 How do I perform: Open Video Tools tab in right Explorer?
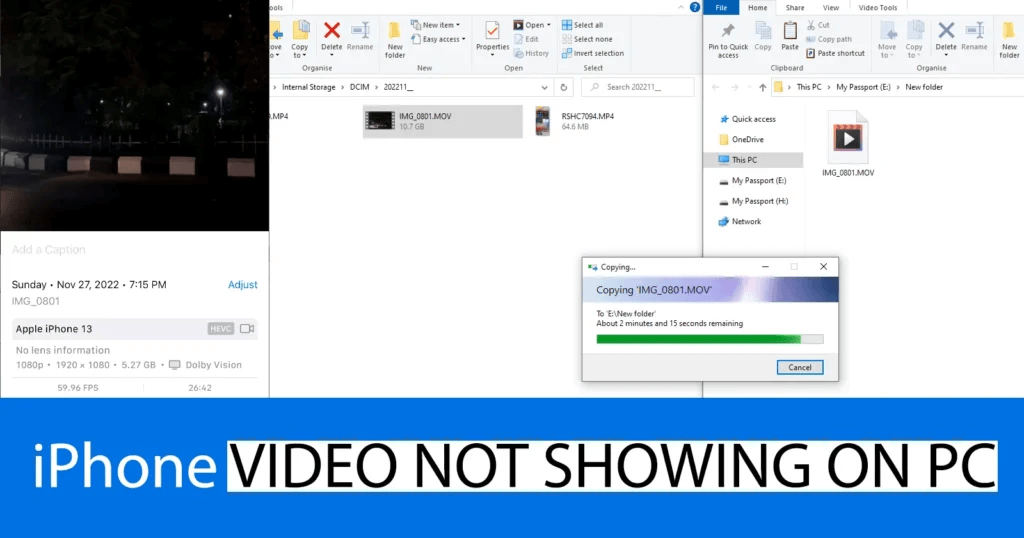878,7
